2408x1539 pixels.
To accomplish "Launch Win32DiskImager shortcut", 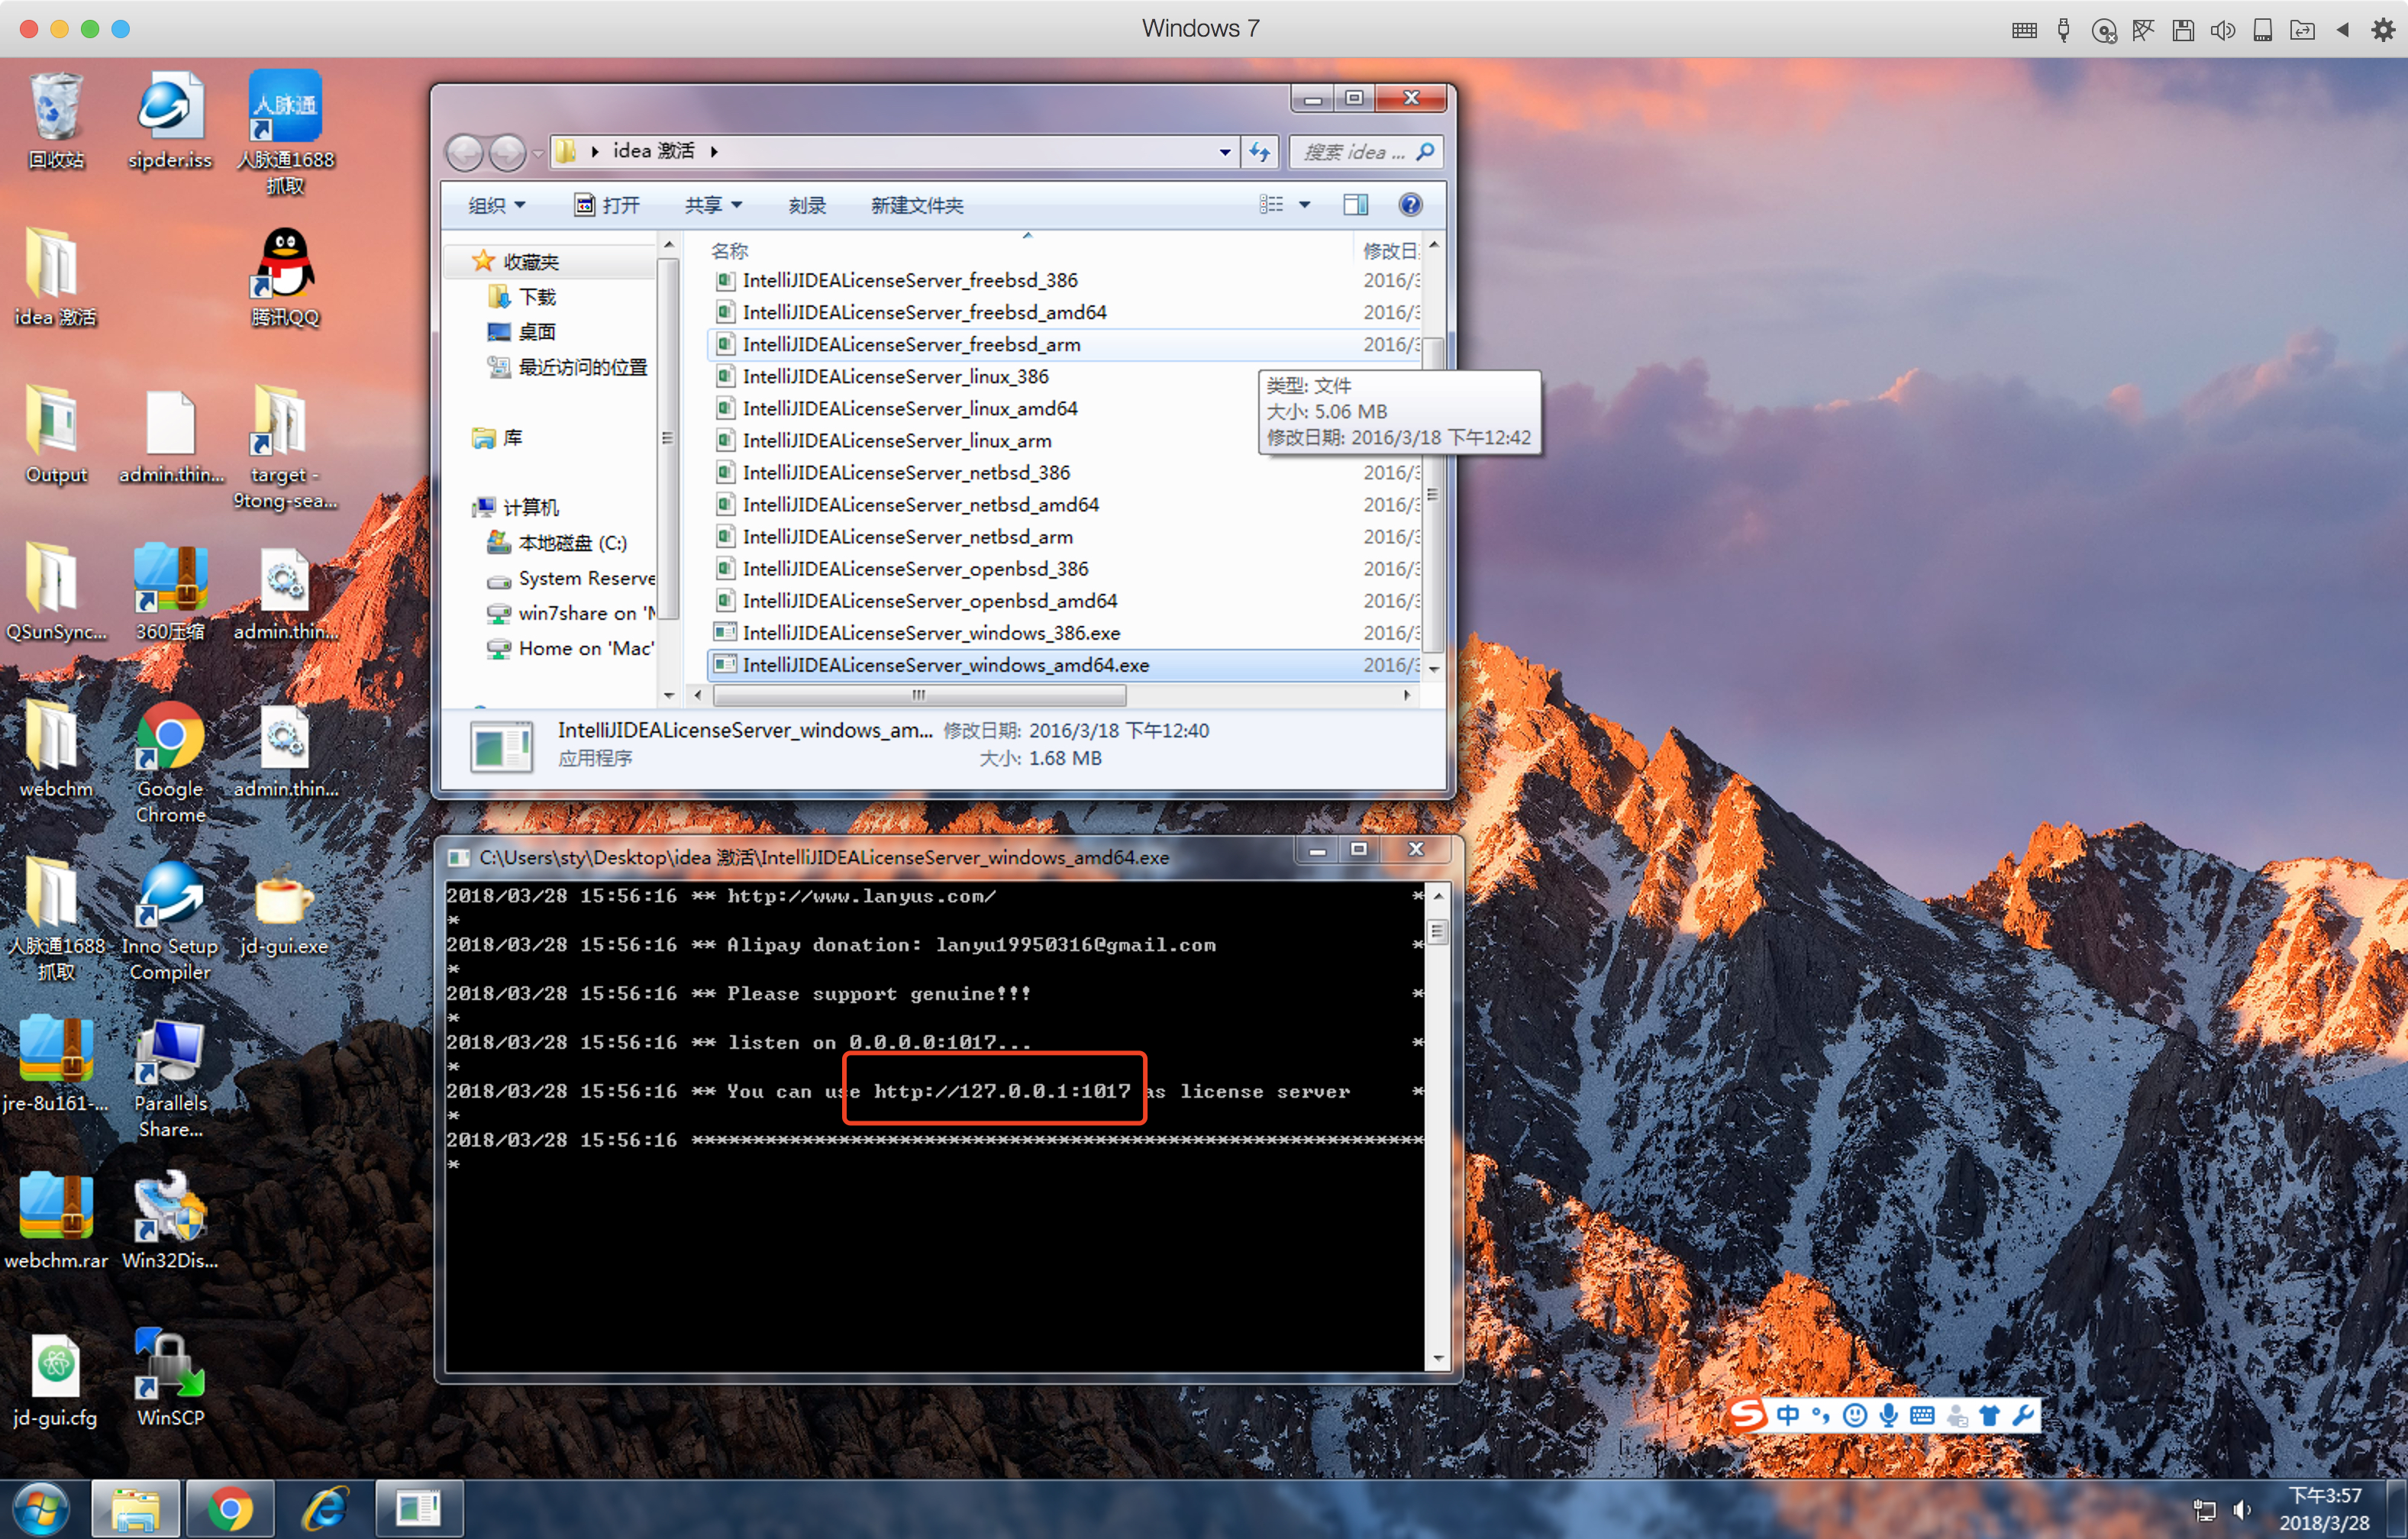I will click(x=170, y=1221).
